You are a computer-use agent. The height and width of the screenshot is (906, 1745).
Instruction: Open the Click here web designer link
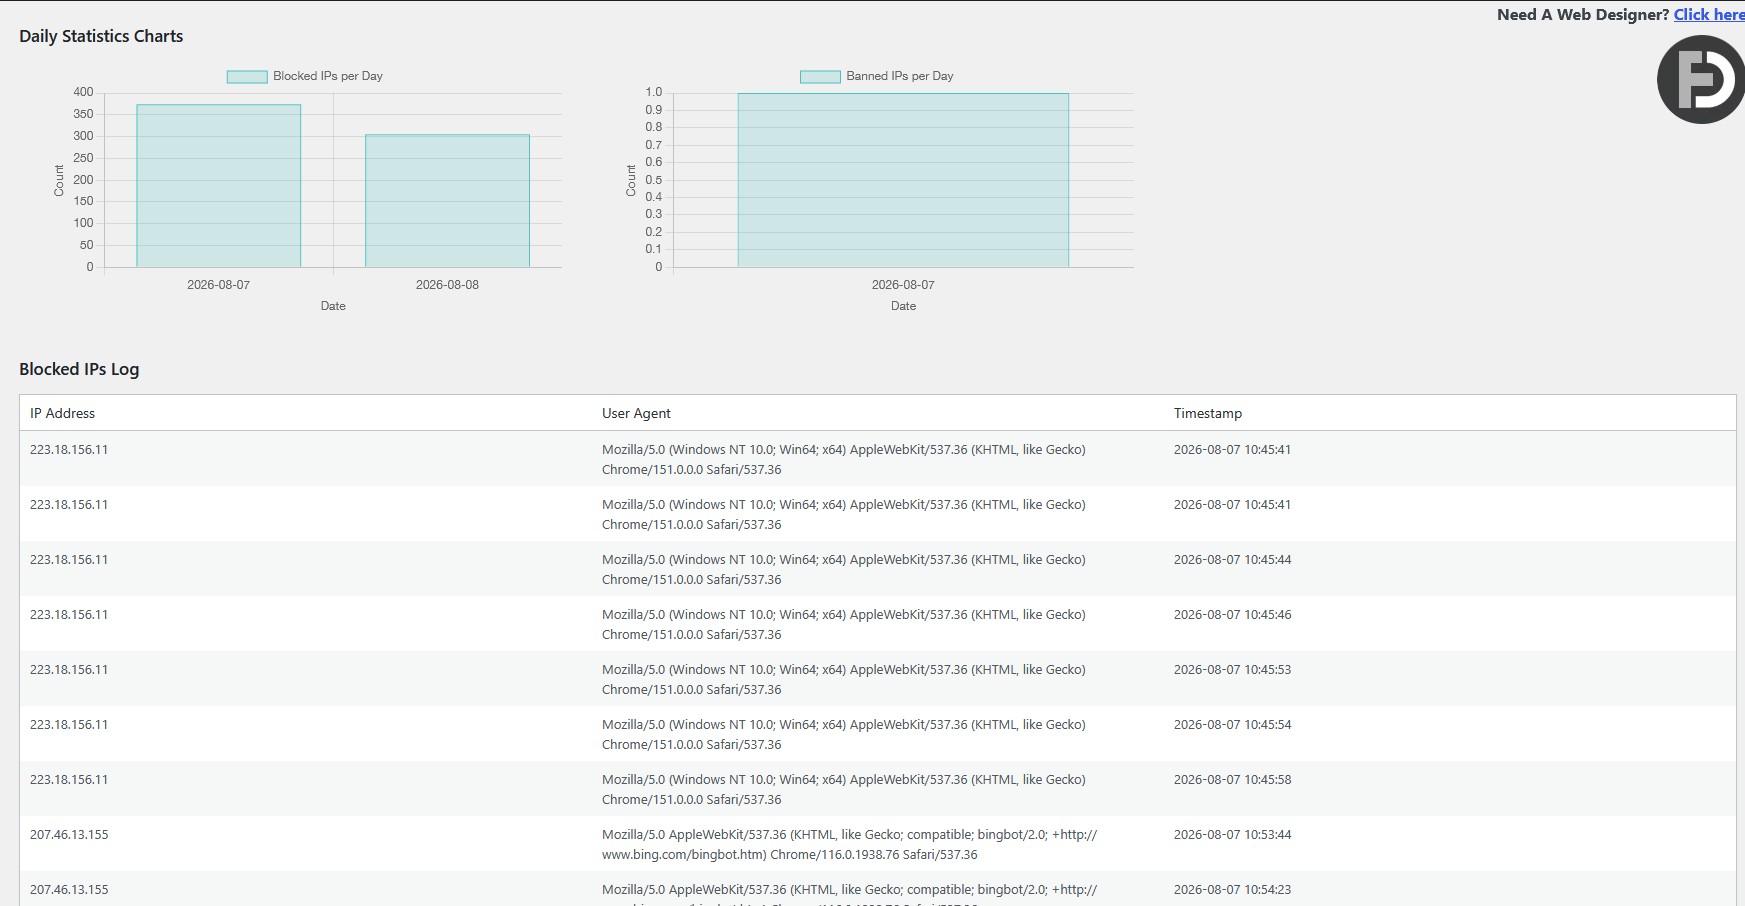pos(1709,14)
